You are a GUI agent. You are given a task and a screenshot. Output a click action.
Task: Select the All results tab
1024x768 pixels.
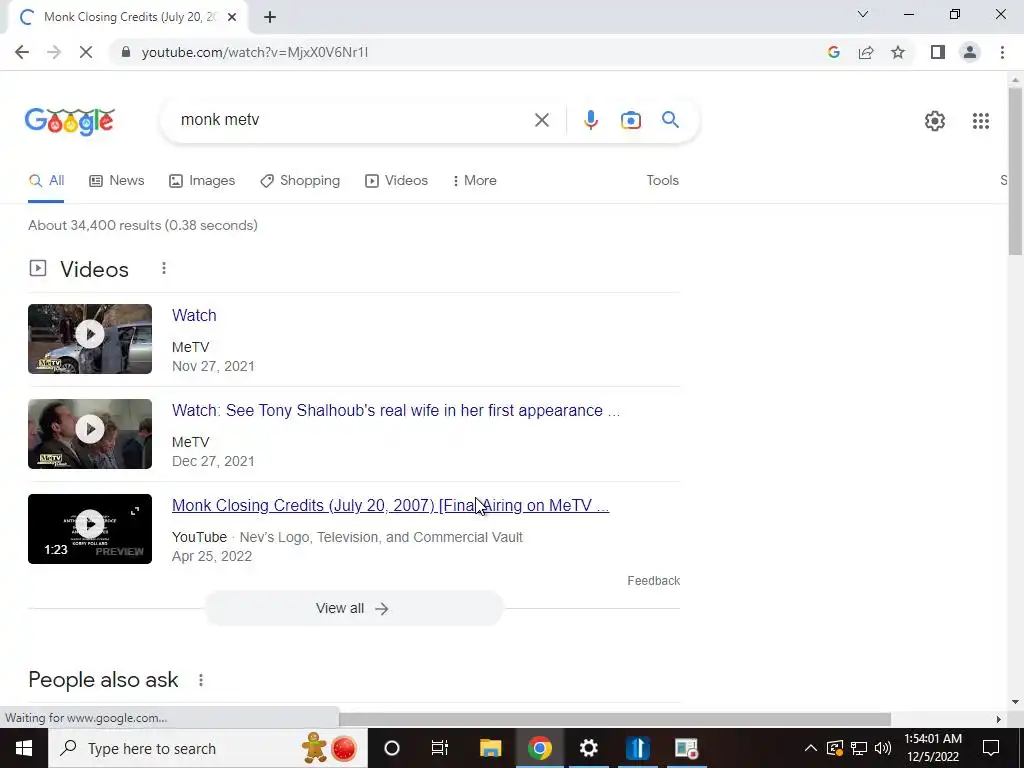pos(46,181)
